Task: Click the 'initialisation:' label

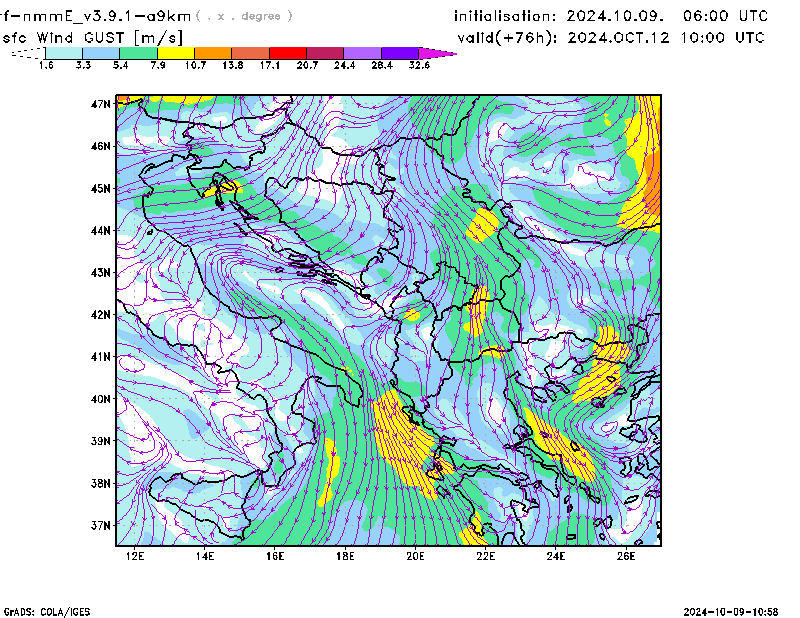Action: coord(505,16)
